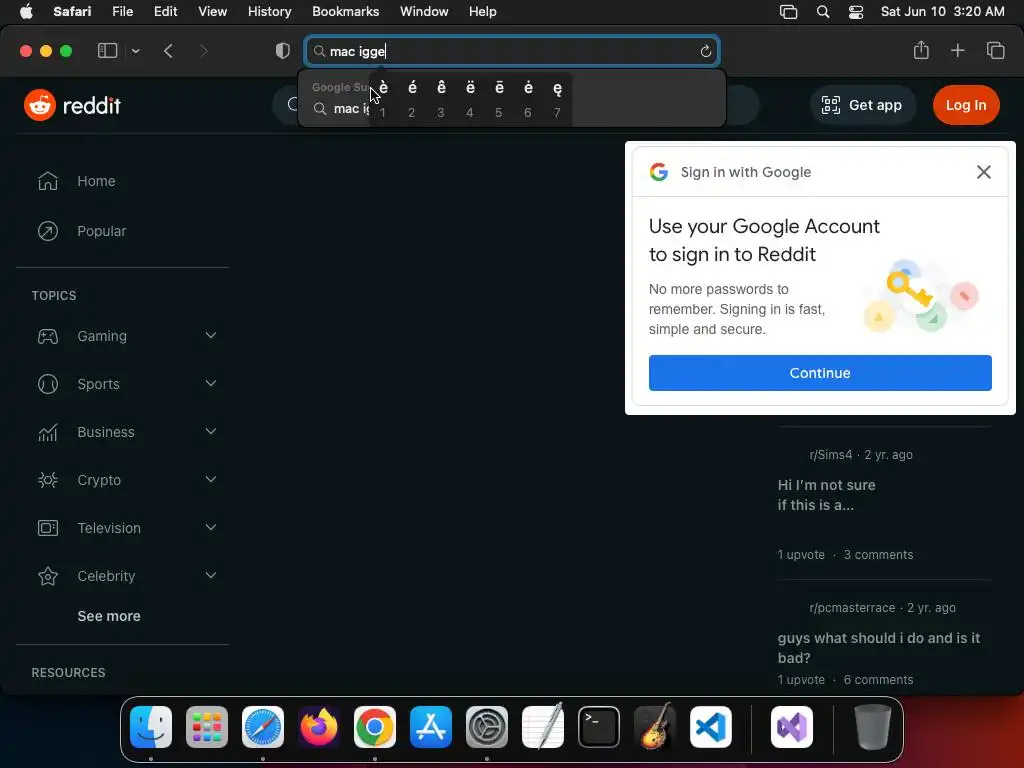Click Continue in the Google sign-in
Image resolution: width=1024 pixels, height=768 pixels.
tap(820, 373)
